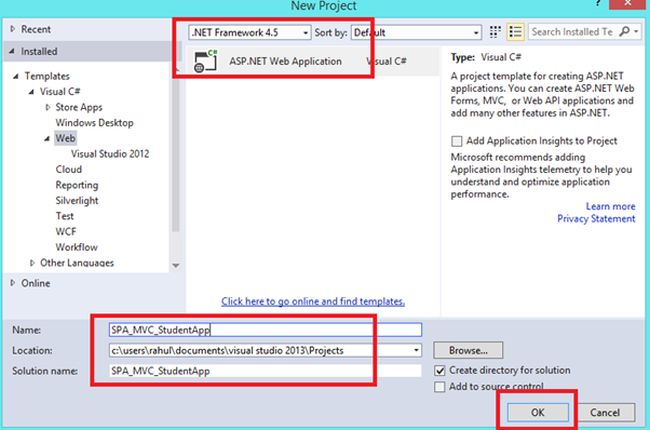Viewport: 650px width, 430px height.
Task: Open the Location path dropdown arrow
Action: [x=416, y=350]
